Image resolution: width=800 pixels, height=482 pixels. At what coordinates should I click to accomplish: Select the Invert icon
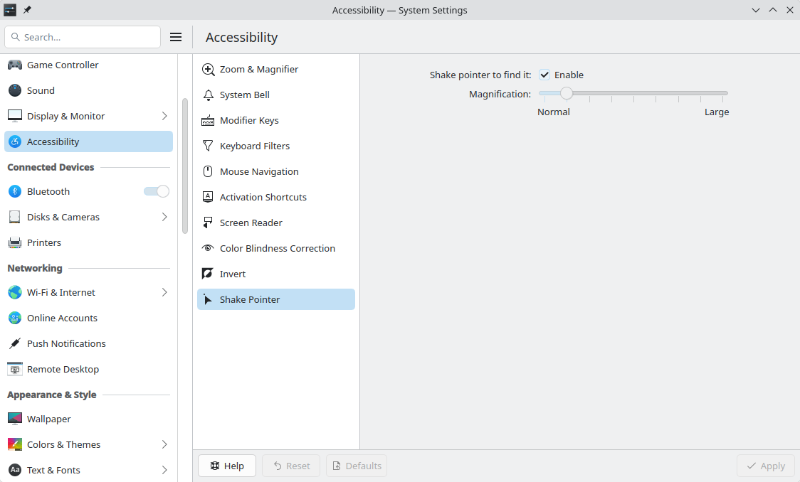click(x=208, y=274)
